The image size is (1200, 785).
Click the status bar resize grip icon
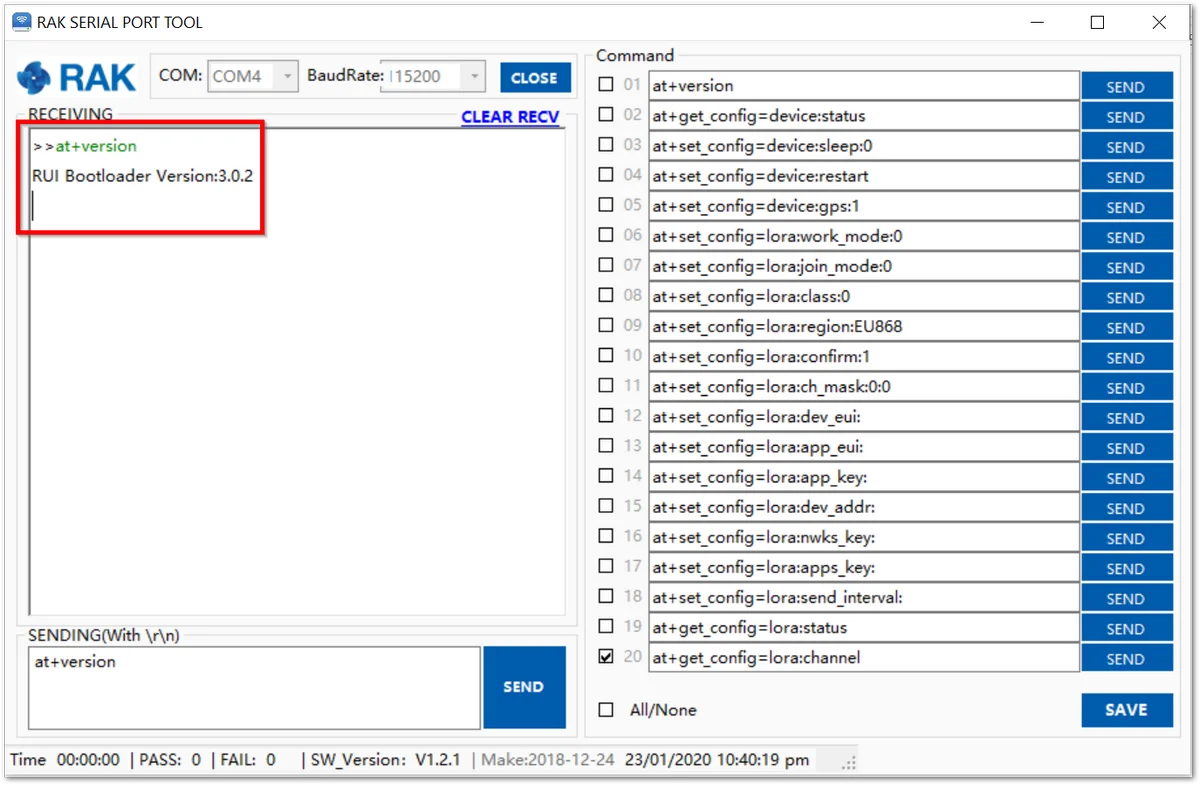[x=848, y=764]
